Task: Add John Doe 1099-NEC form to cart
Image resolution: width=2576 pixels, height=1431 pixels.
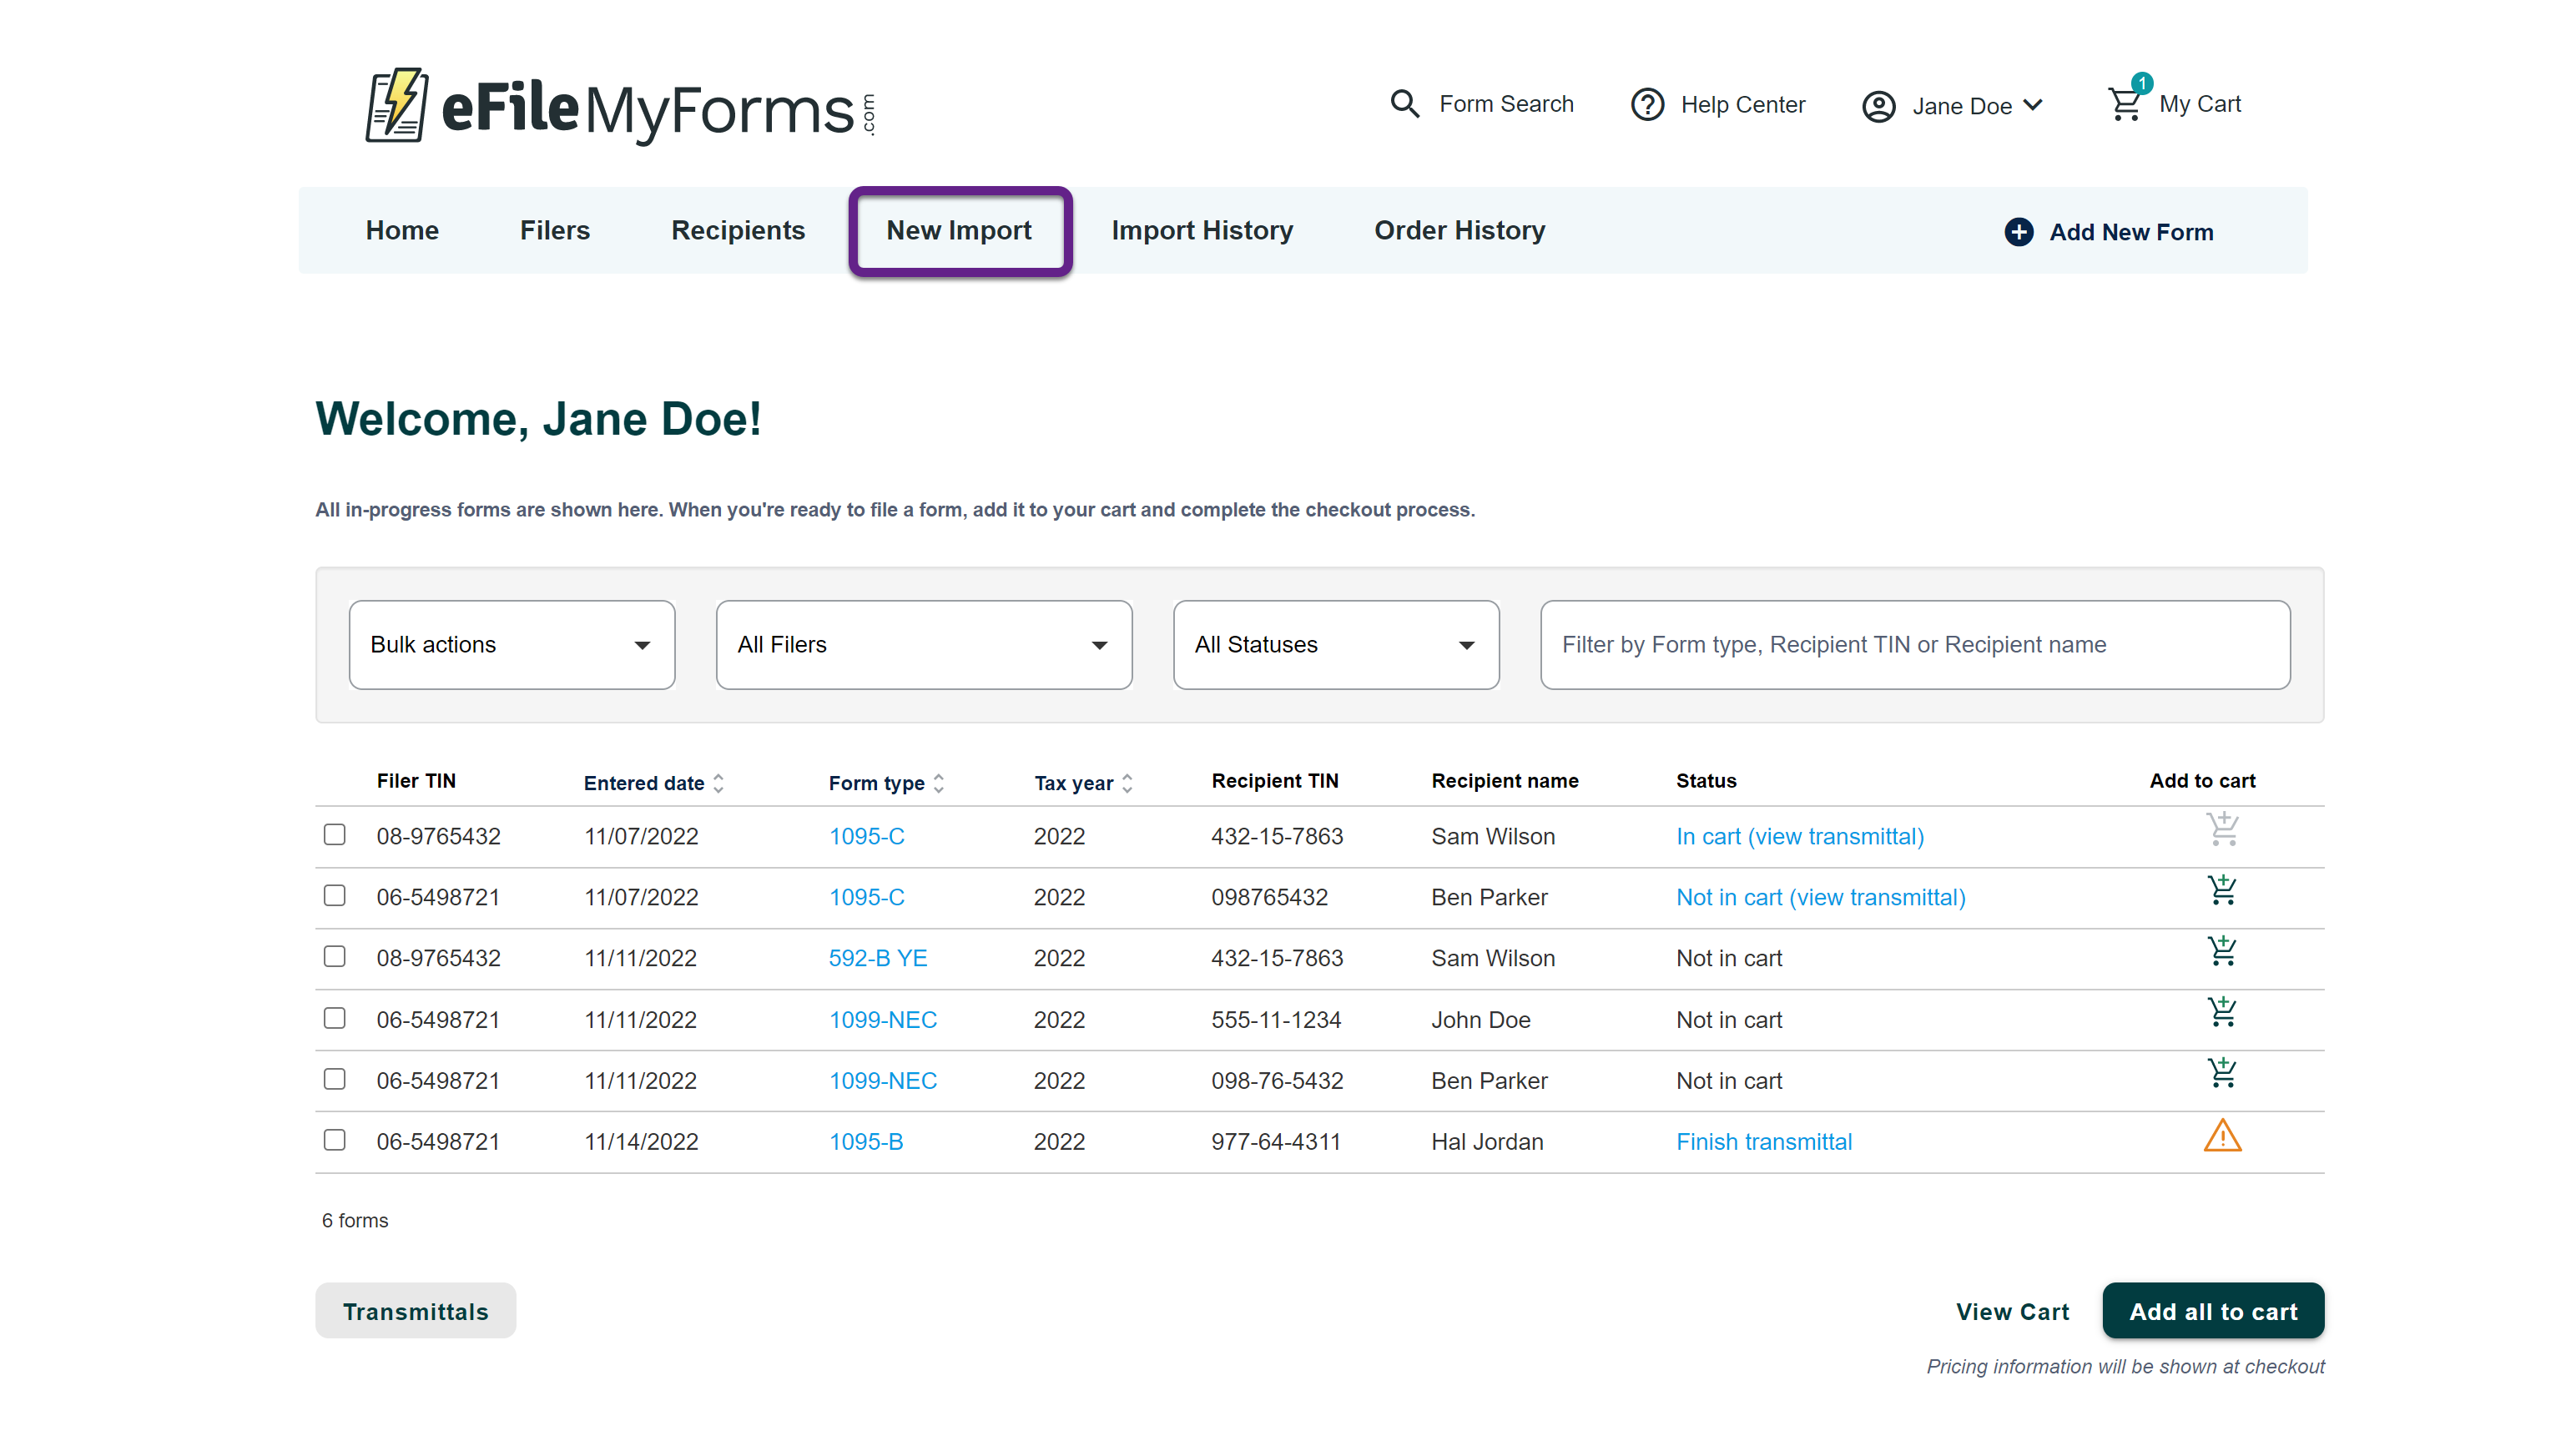Action: tap(2221, 1012)
